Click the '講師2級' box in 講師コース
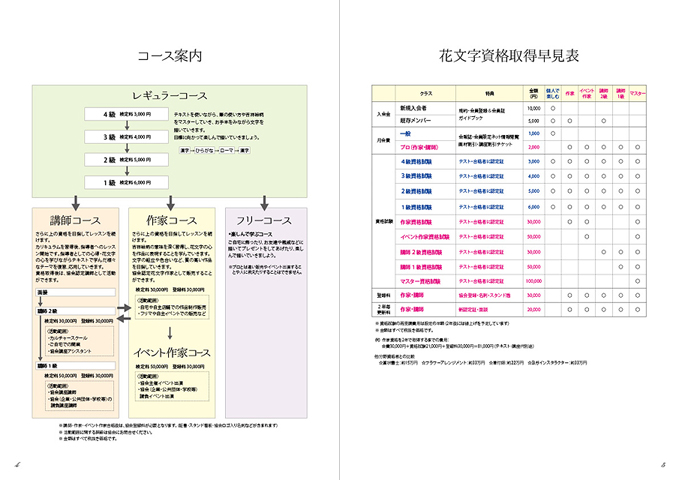Viewport: 679px width, 480px height. click(x=76, y=311)
